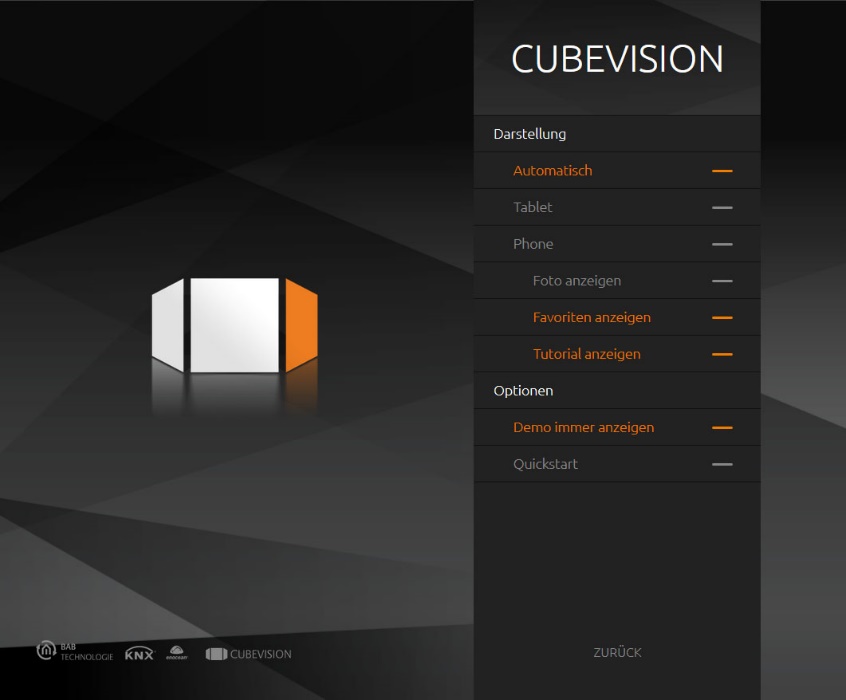Click the KNX logo in footer
846x700 pixels.
pos(139,654)
